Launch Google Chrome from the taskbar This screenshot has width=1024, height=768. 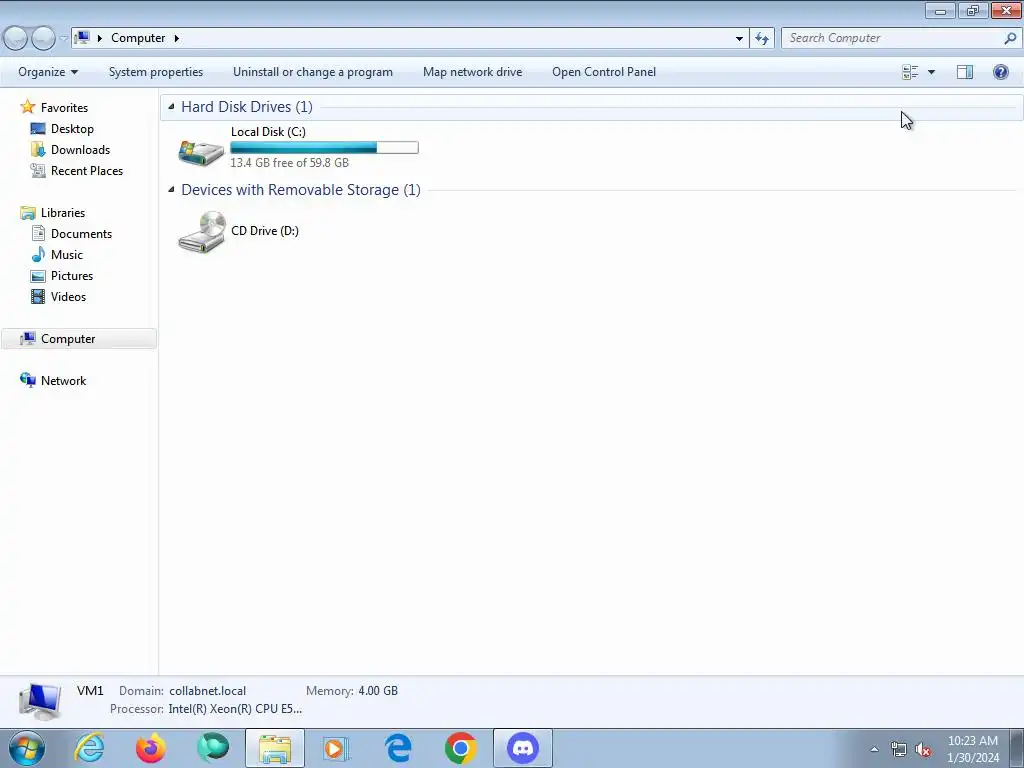(x=460, y=748)
